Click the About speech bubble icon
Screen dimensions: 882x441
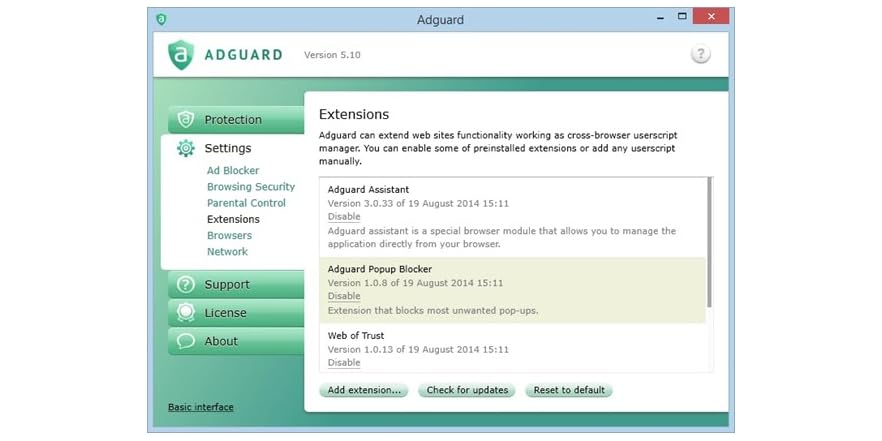(186, 341)
